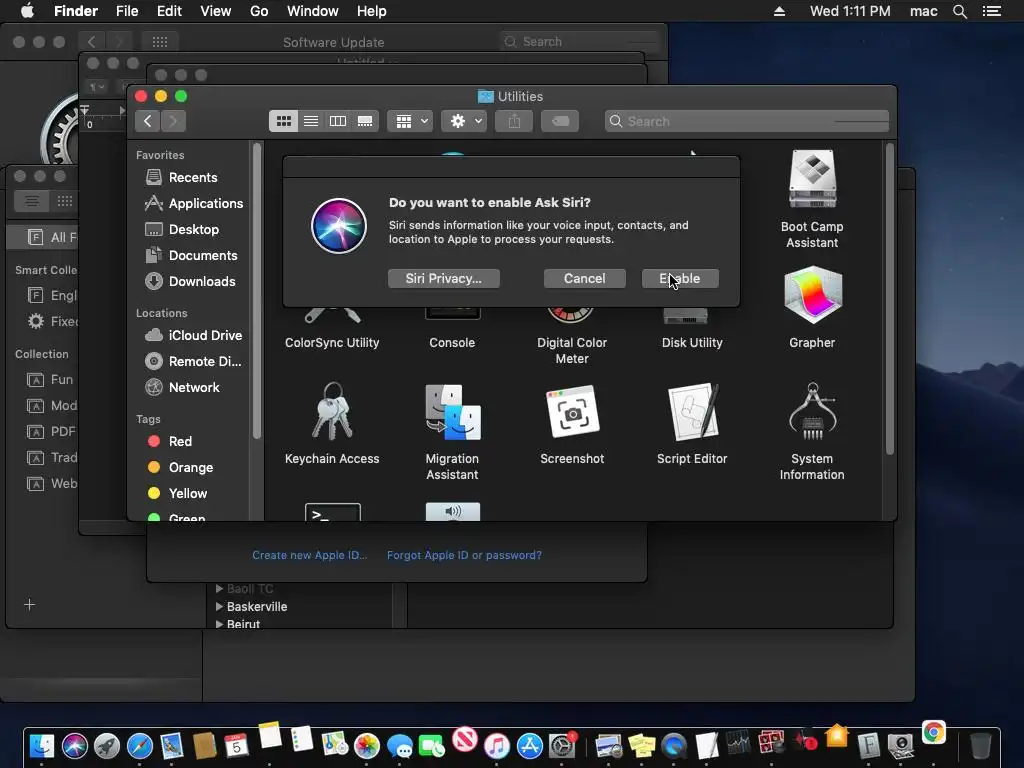Open Trash in the Dock
This screenshot has height=768, width=1024.
[x=980, y=745]
